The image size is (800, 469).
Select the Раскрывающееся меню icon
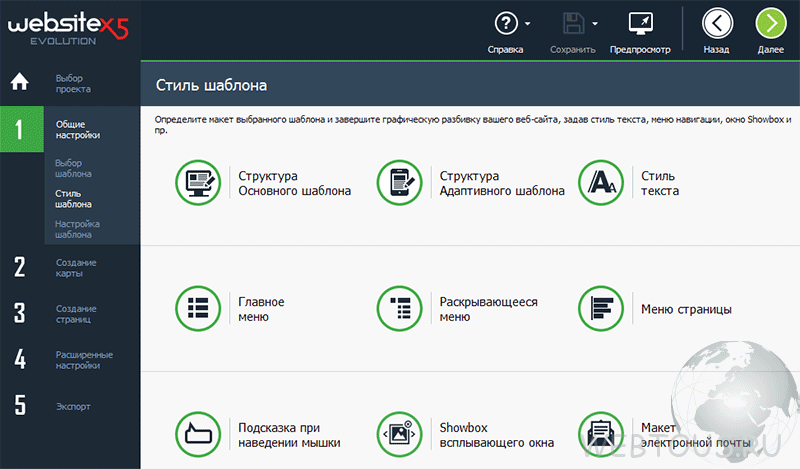tap(399, 309)
